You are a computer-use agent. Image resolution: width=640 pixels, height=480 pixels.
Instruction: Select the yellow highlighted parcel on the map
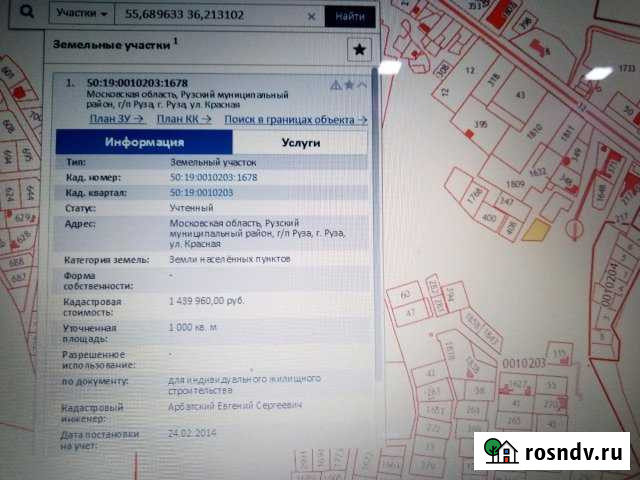(x=537, y=228)
